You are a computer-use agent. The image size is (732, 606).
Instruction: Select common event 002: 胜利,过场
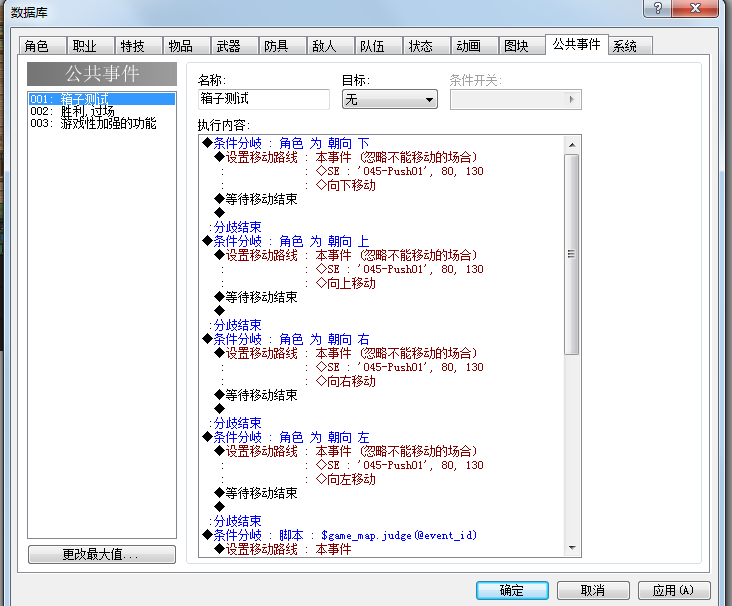click(102, 111)
